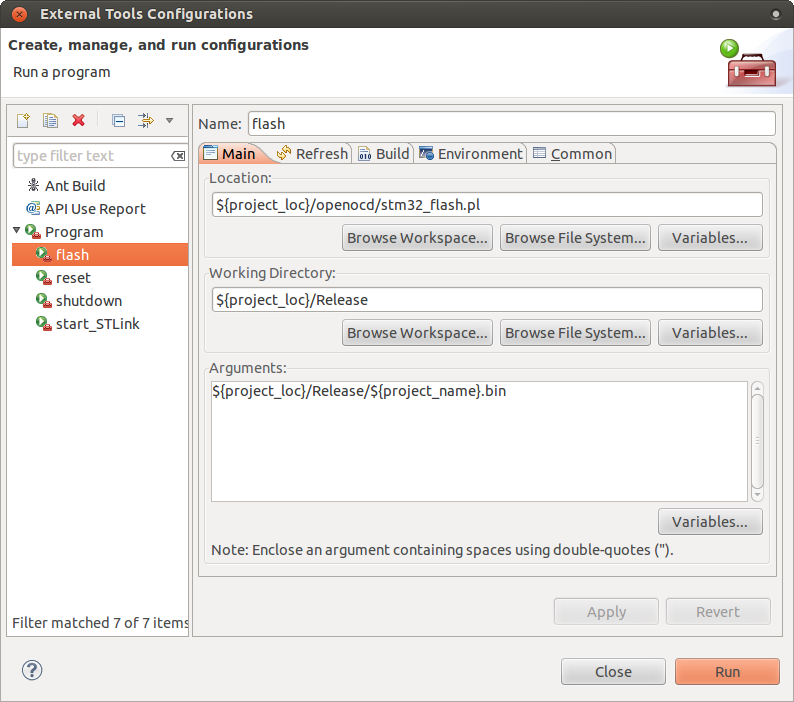
Task: Switch to the Environment tab
Action: click(x=470, y=153)
